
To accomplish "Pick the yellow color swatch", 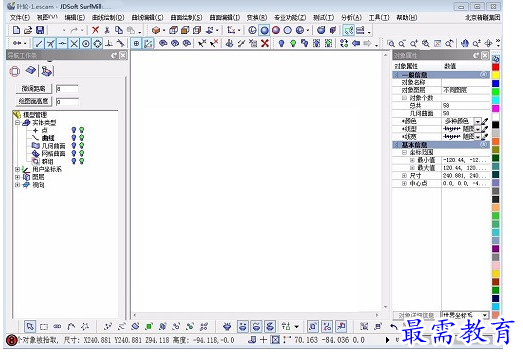I will pos(496,75).
